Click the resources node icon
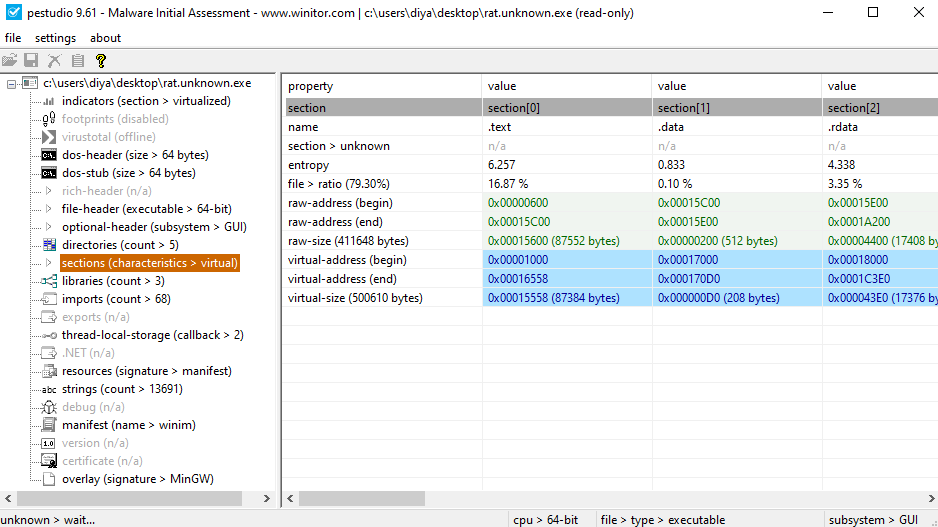 (49, 371)
